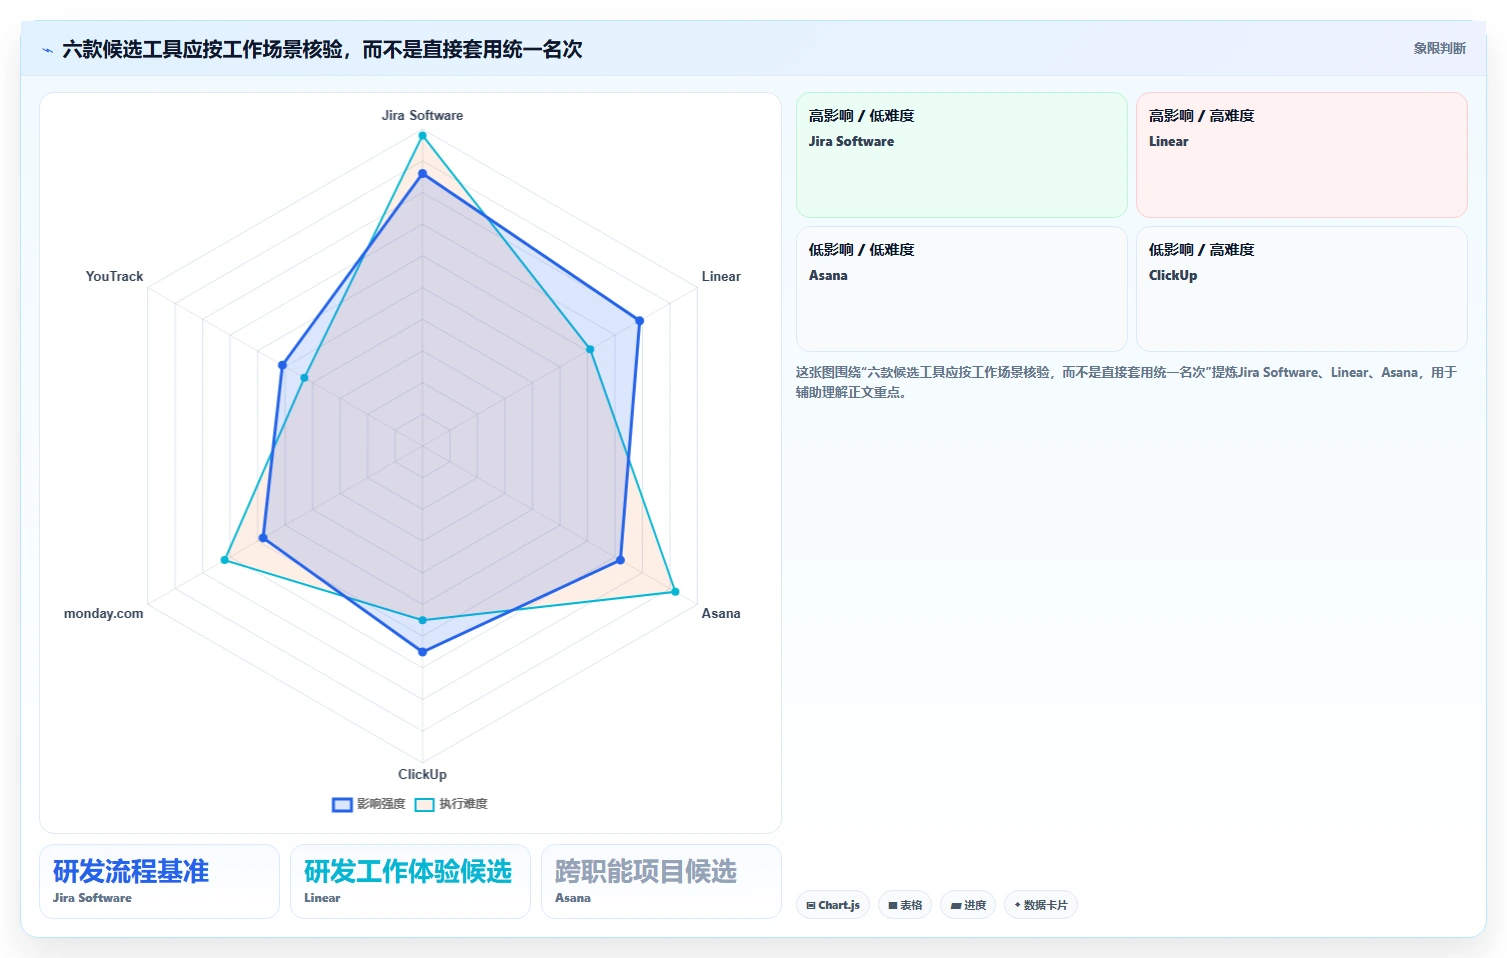This screenshot has width=1507, height=958.
Task: Click the blue icon before the header title
Action: [47, 50]
